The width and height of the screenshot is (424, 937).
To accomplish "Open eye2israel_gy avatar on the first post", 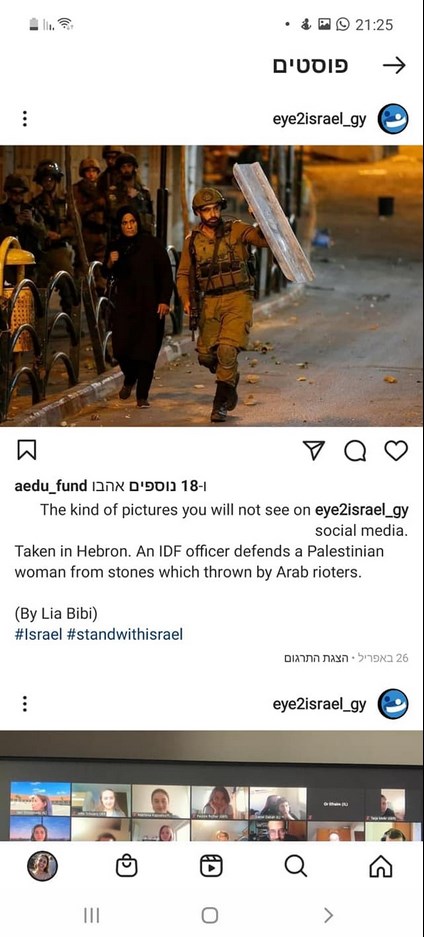I will [x=393, y=118].
